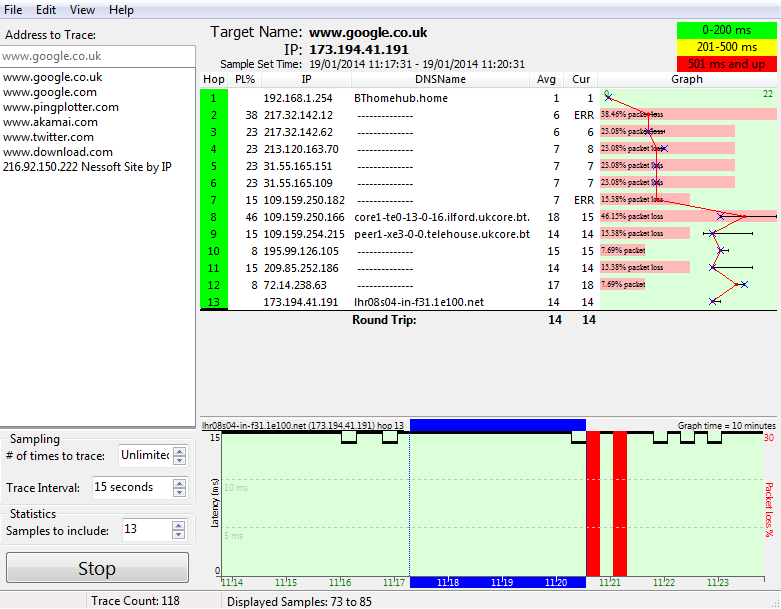Click the 11:22 mark on the time axis
The width and height of the screenshot is (781, 609).
664,582
